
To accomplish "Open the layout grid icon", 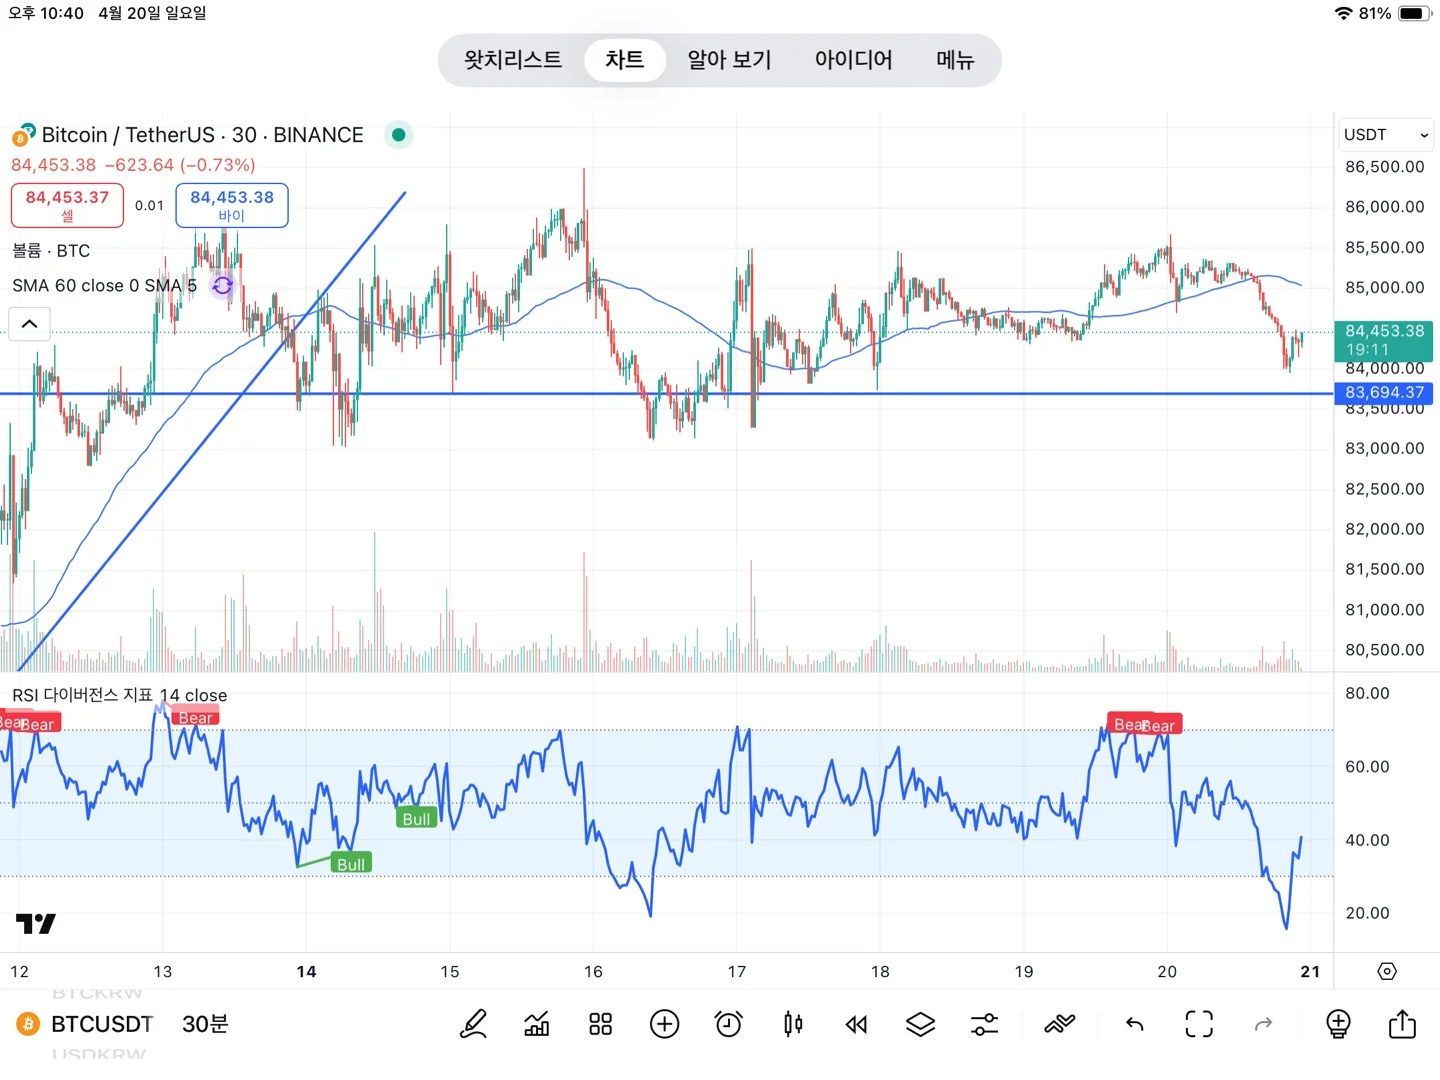I will coord(600,1024).
